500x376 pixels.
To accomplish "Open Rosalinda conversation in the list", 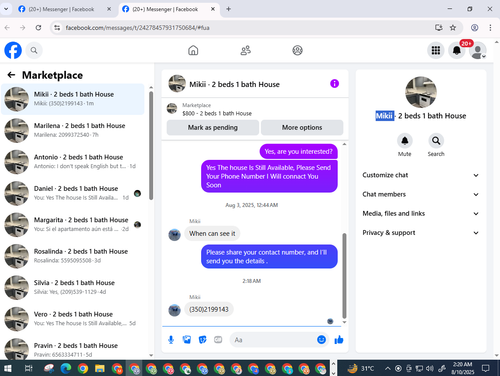I will pos(73,256).
